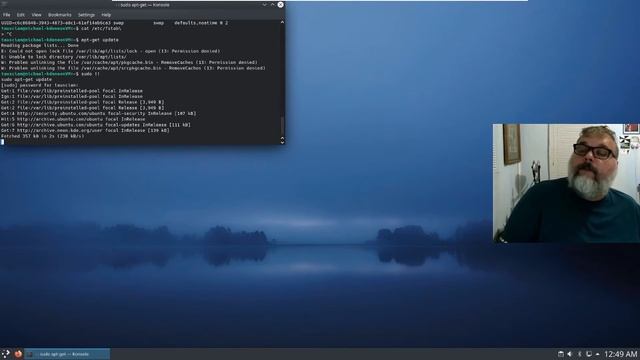Open the Edit menu in Konsole

[x=21, y=15]
